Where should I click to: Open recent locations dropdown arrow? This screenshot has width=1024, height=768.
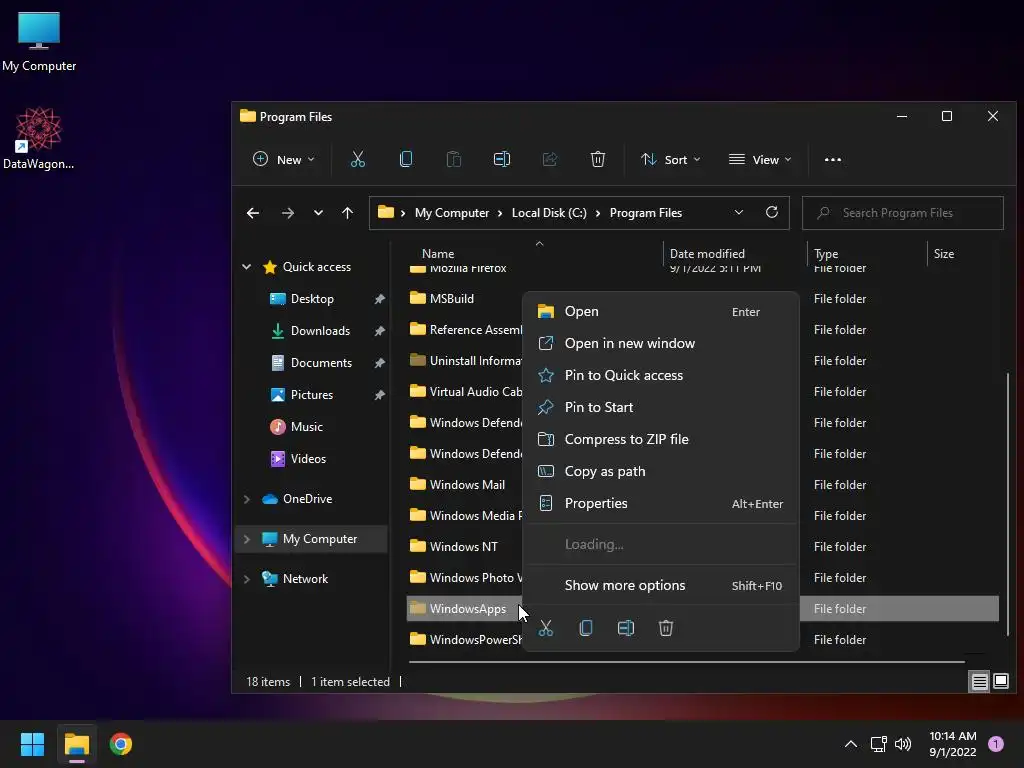pyautogui.click(x=318, y=213)
